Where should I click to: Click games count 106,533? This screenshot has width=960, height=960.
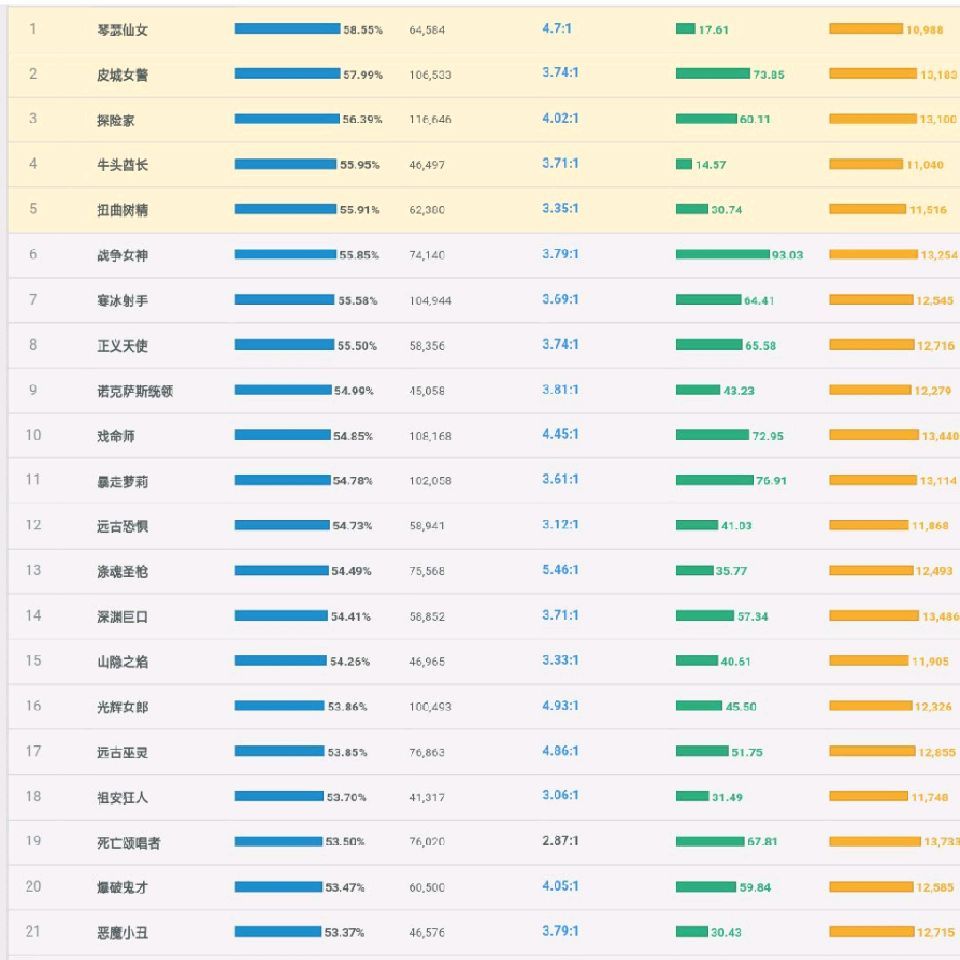pyautogui.click(x=430, y=75)
